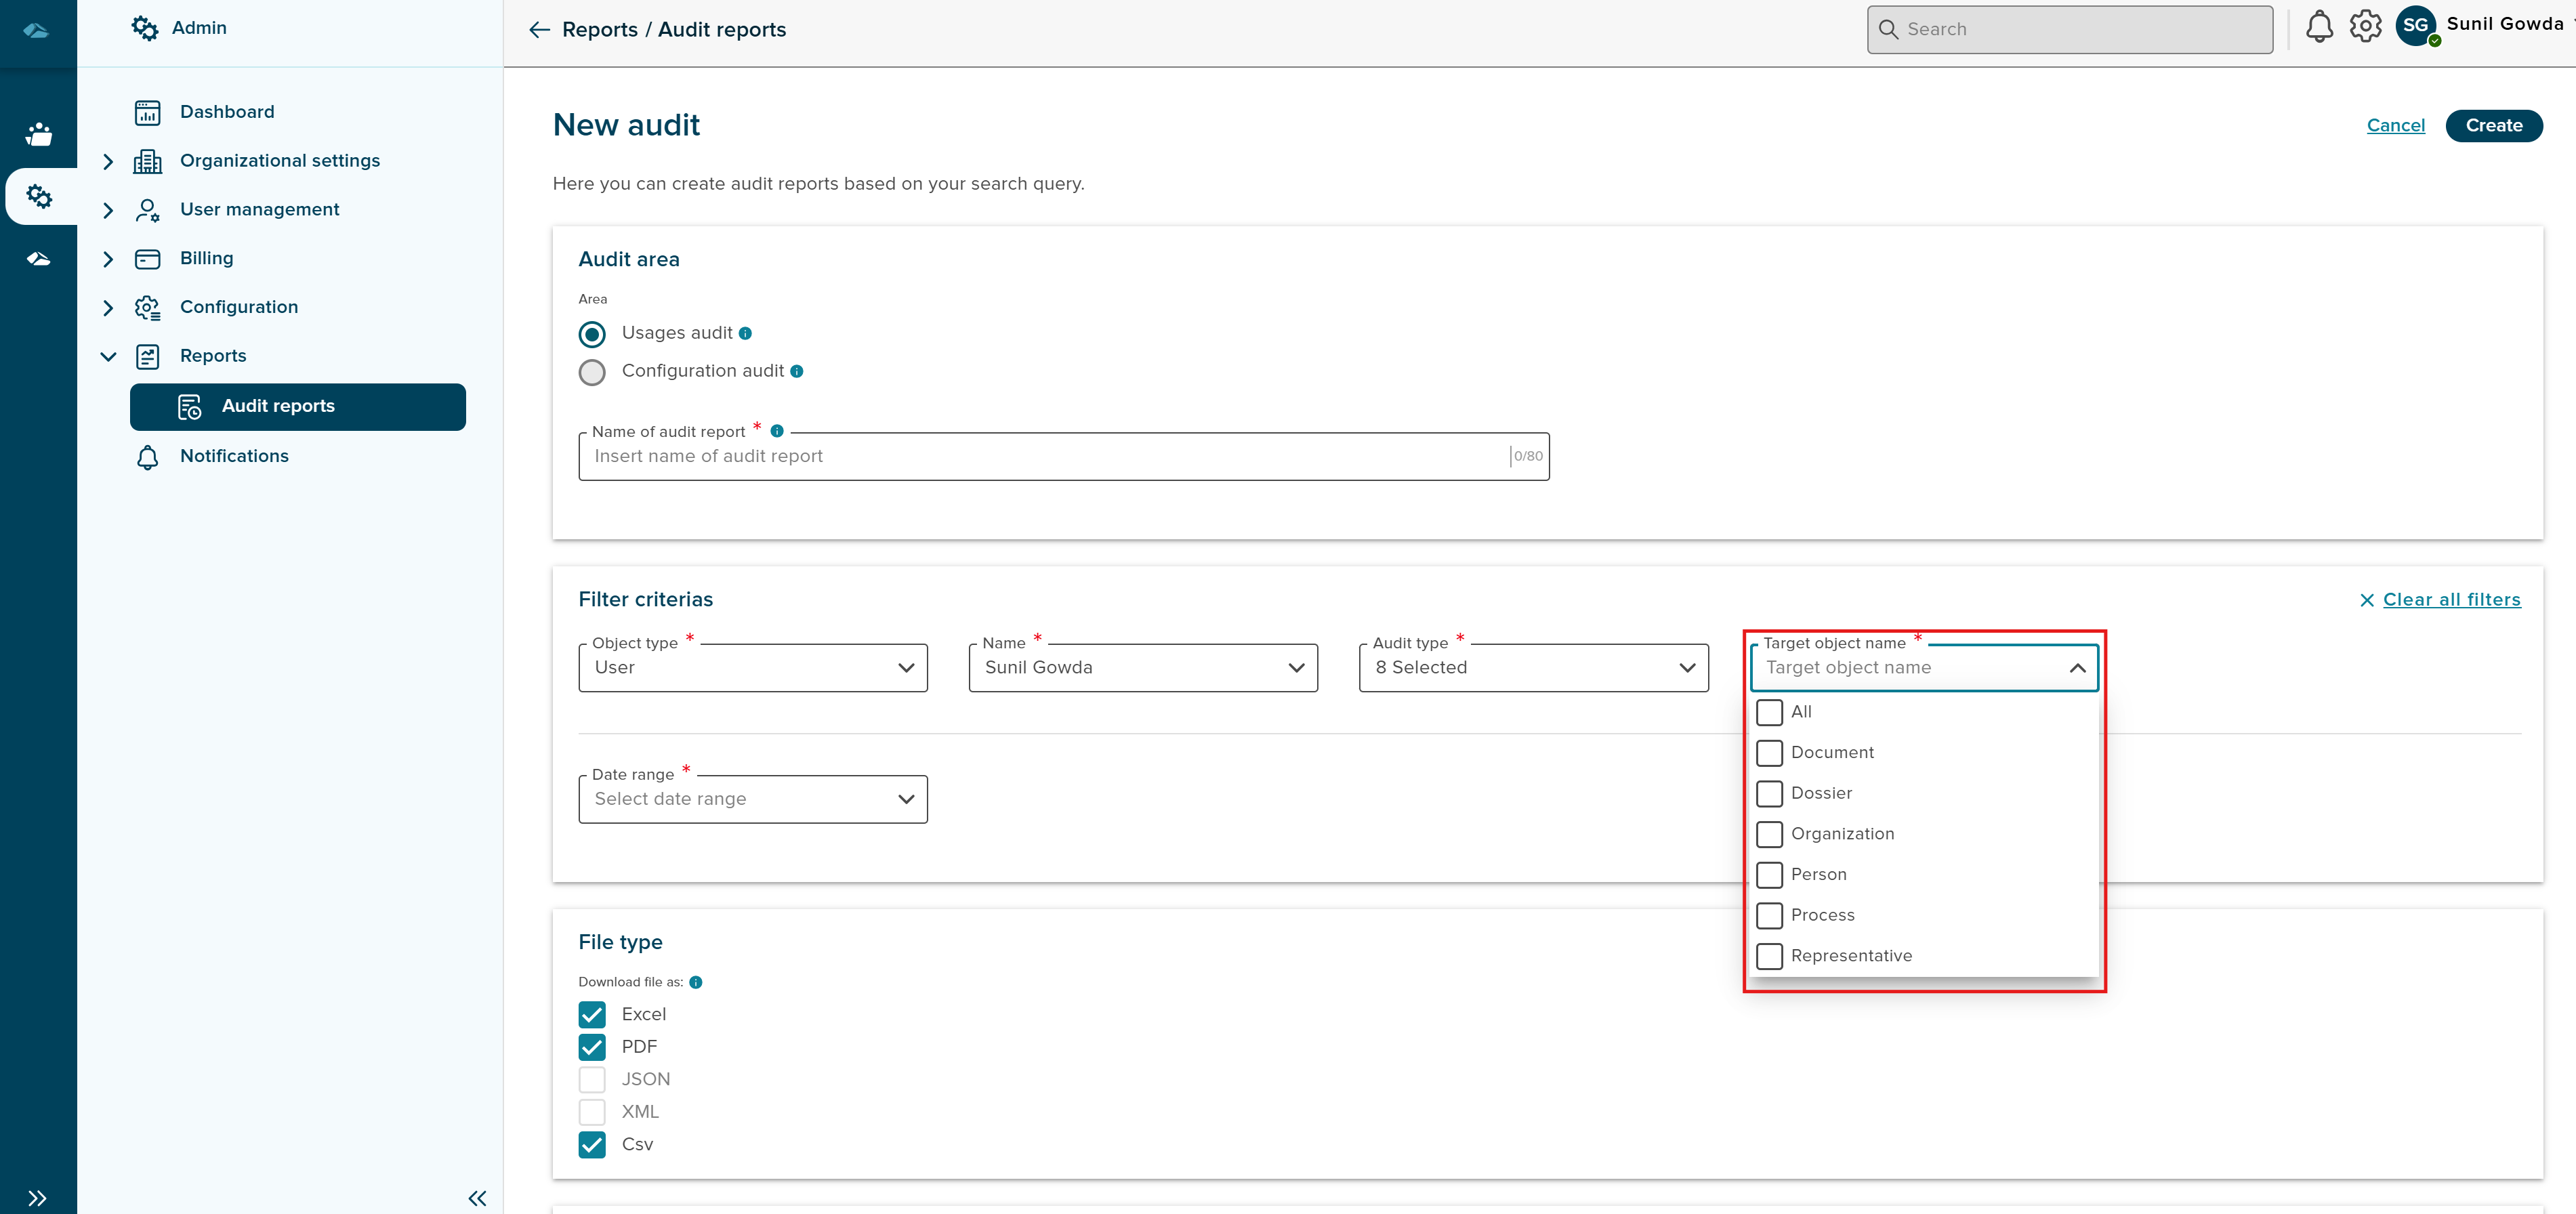Expand rail with double right chevron
Image resolution: width=2576 pixels, height=1214 pixels.
point(37,1198)
